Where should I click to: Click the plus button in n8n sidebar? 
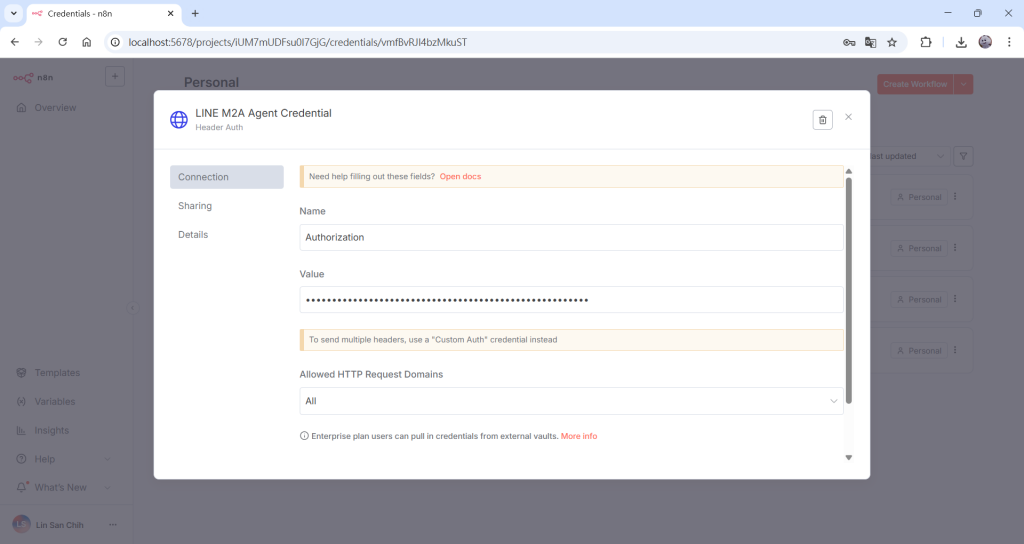(x=115, y=76)
